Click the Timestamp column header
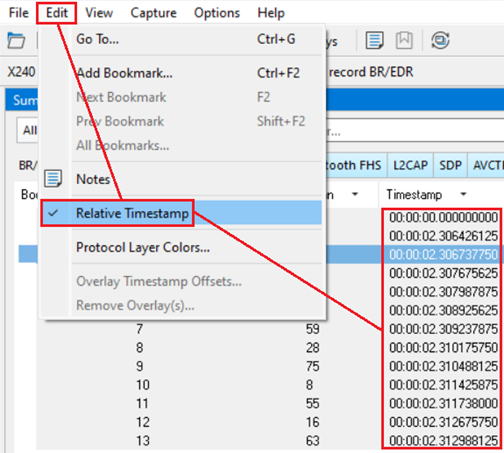This screenshot has height=453, width=504. click(x=414, y=194)
